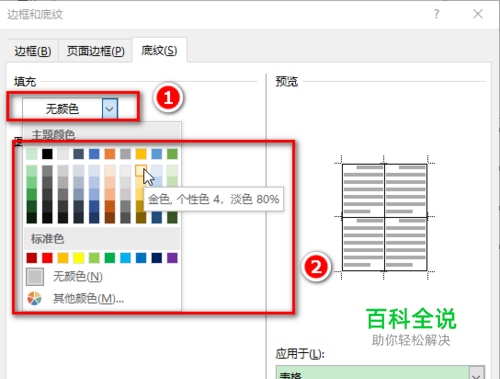This screenshot has height=379, width=500.
Task: Open the 无颜色 fill color dropdown arrow
Action: pos(110,109)
